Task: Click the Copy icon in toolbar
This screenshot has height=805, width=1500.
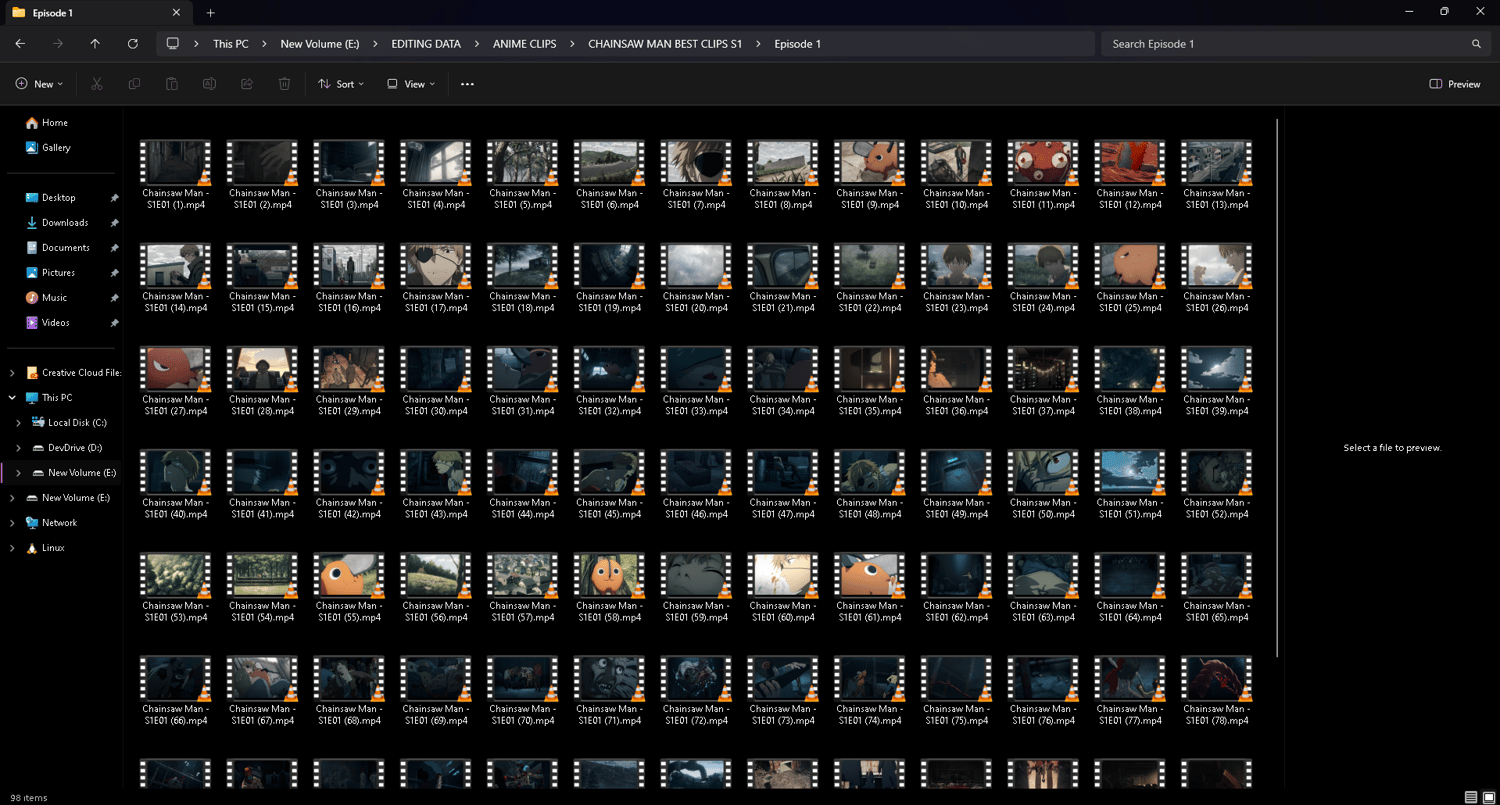Action: tap(134, 84)
